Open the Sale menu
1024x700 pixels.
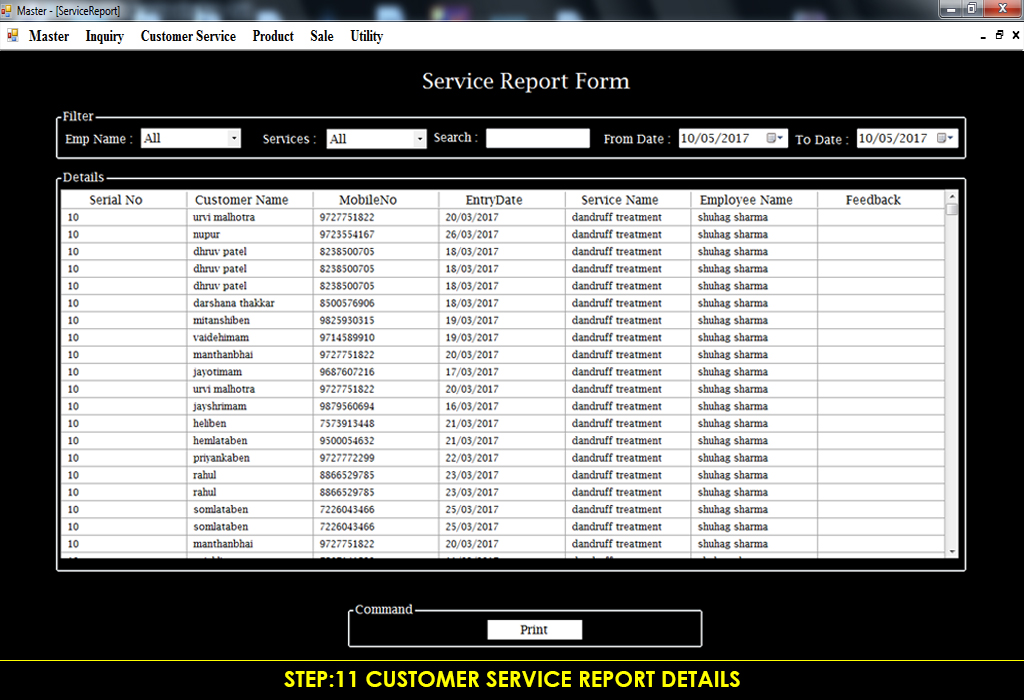[x=322, y=36]
